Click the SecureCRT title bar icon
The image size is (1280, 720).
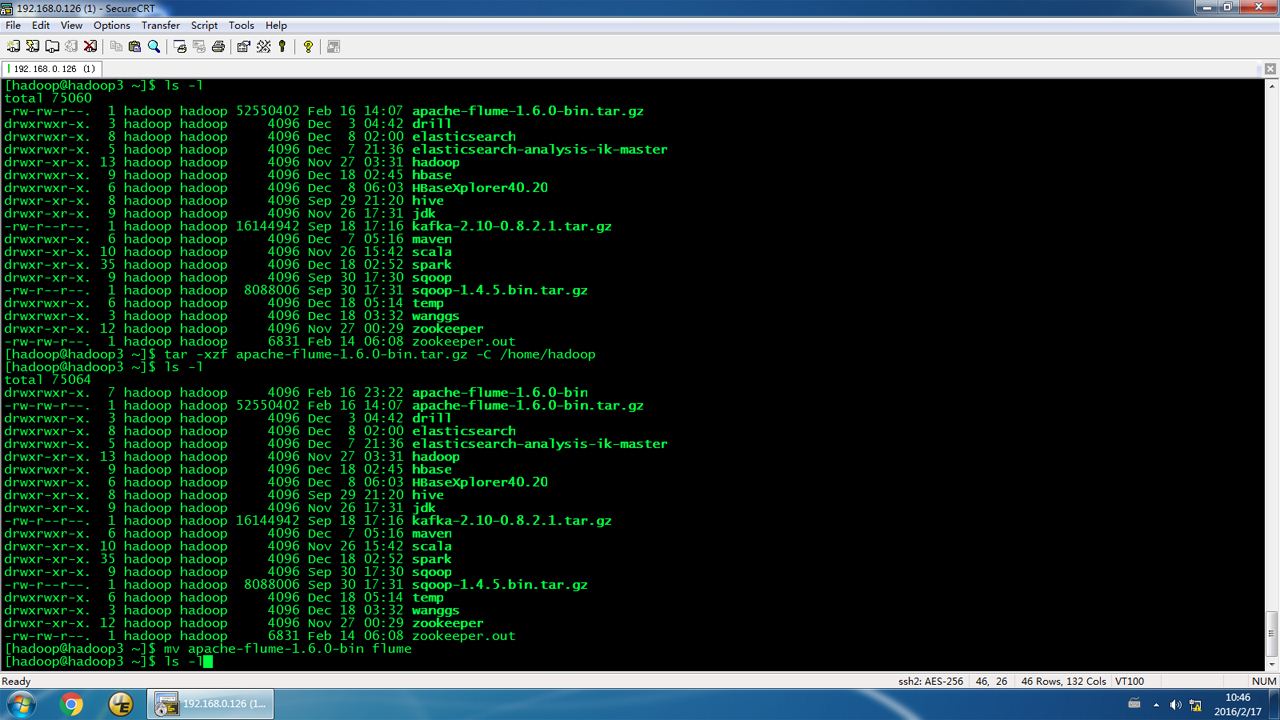coord(8,8)
